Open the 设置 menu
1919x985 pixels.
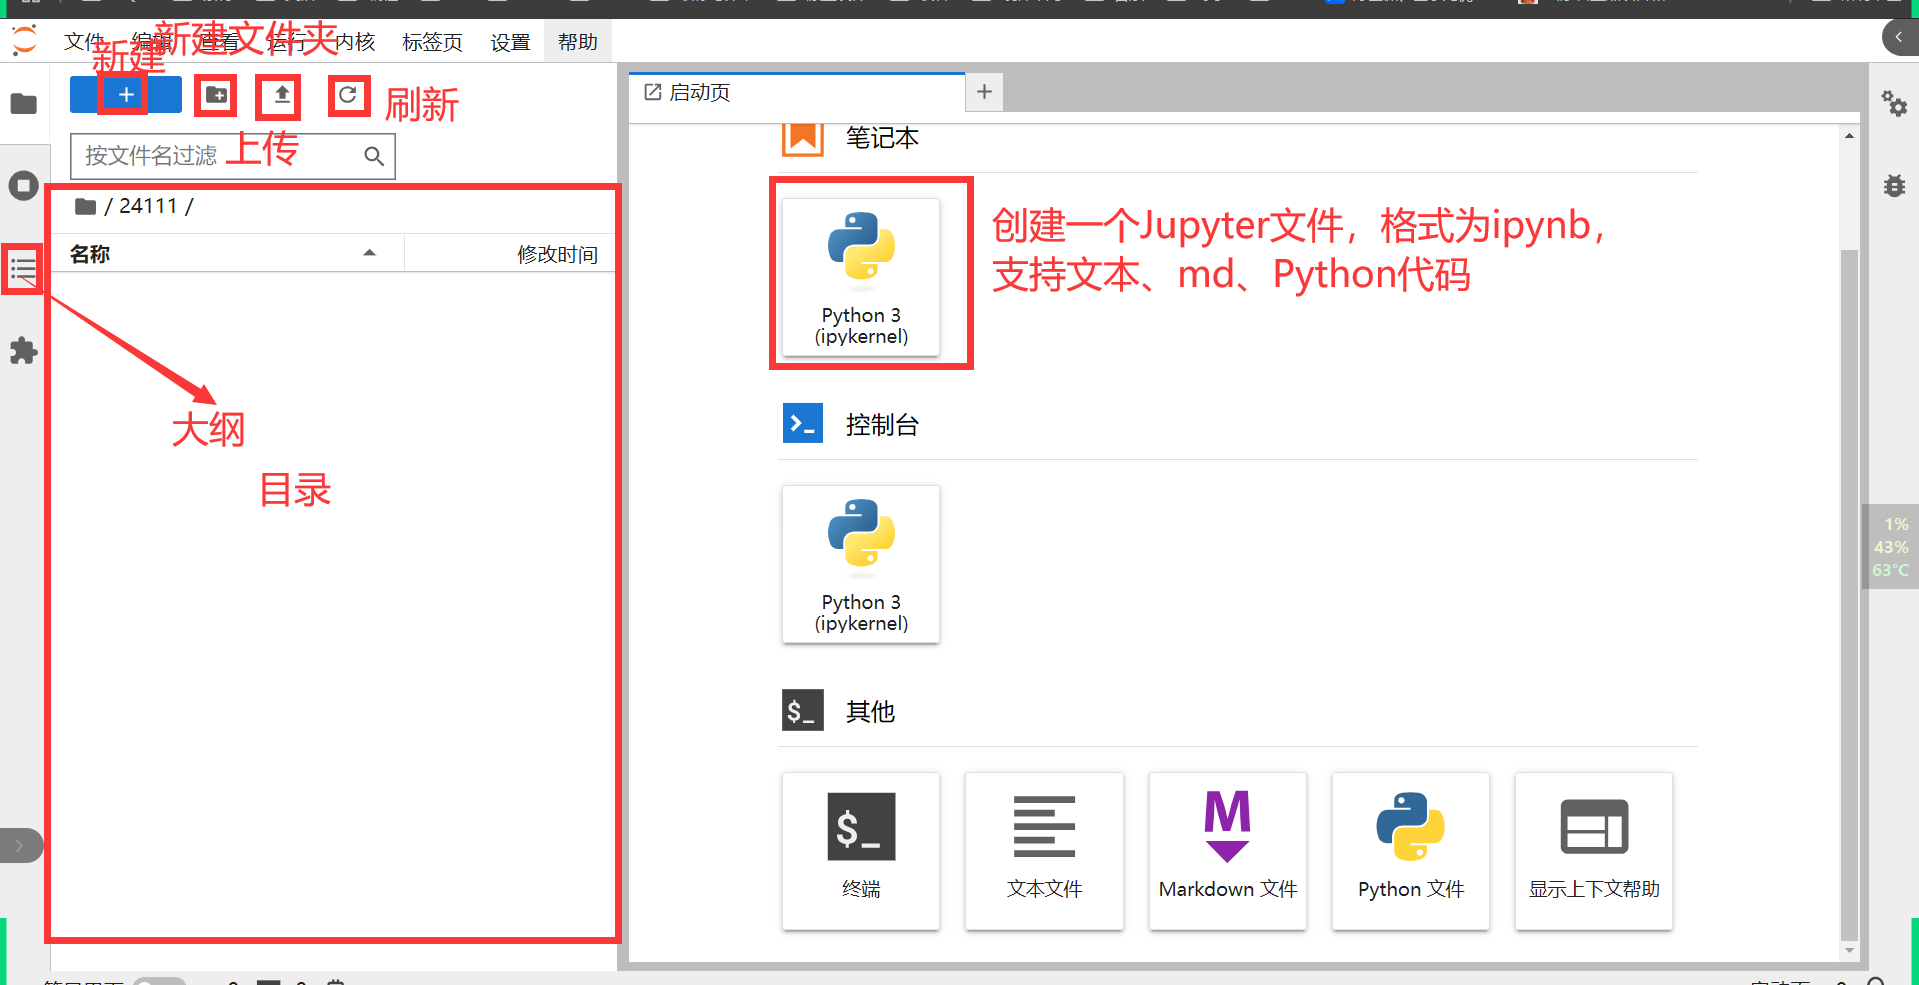pyautogui.click(x=510, y=42)
